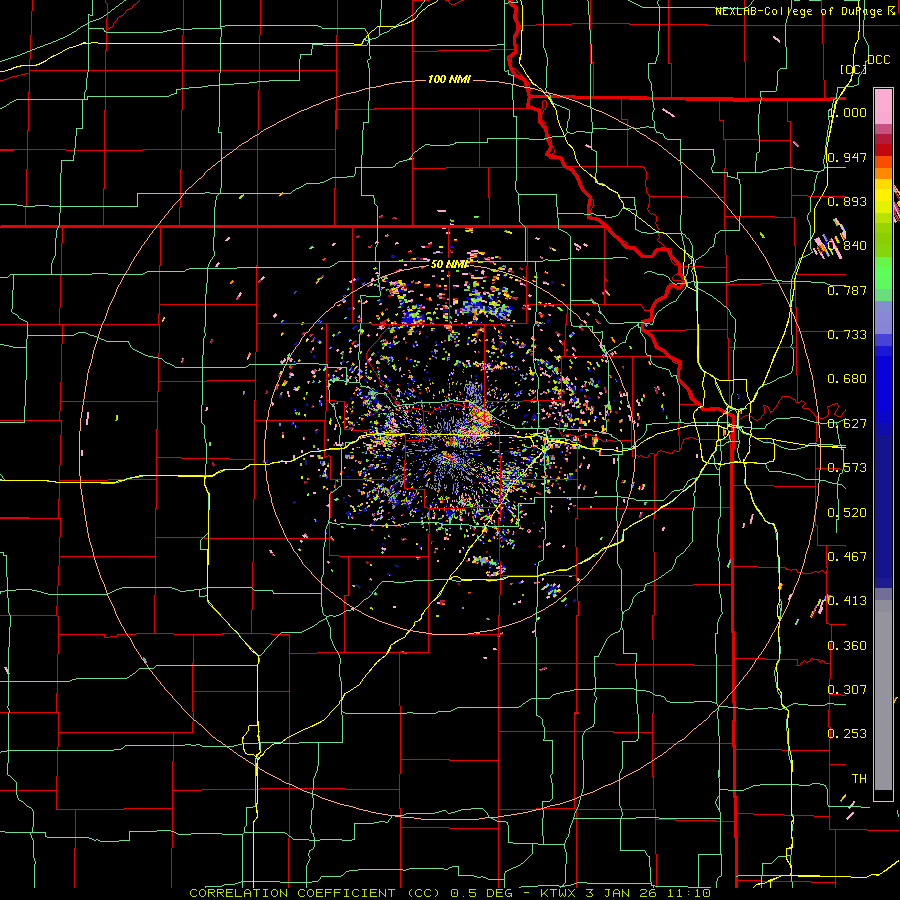Click the 'DCC' label above the color scale
Image resolution: width=900 pixels, height=900 pixels.
879,60
